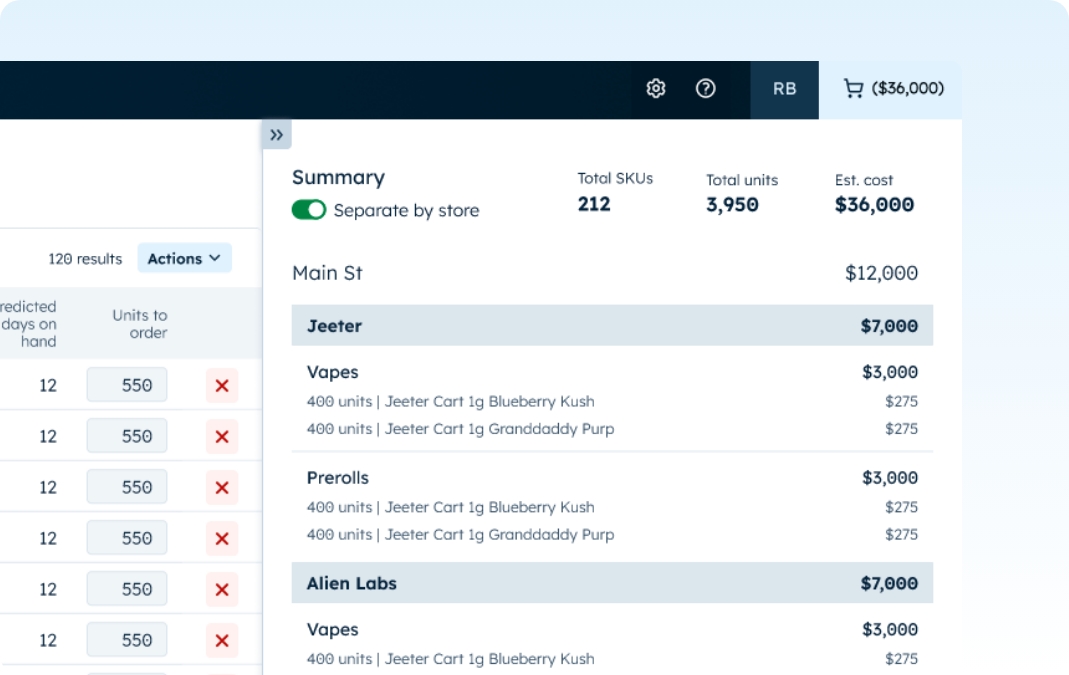Click Vapes category under Jeeter
This screenshot has width=1069, height=675.
point(333,373)
